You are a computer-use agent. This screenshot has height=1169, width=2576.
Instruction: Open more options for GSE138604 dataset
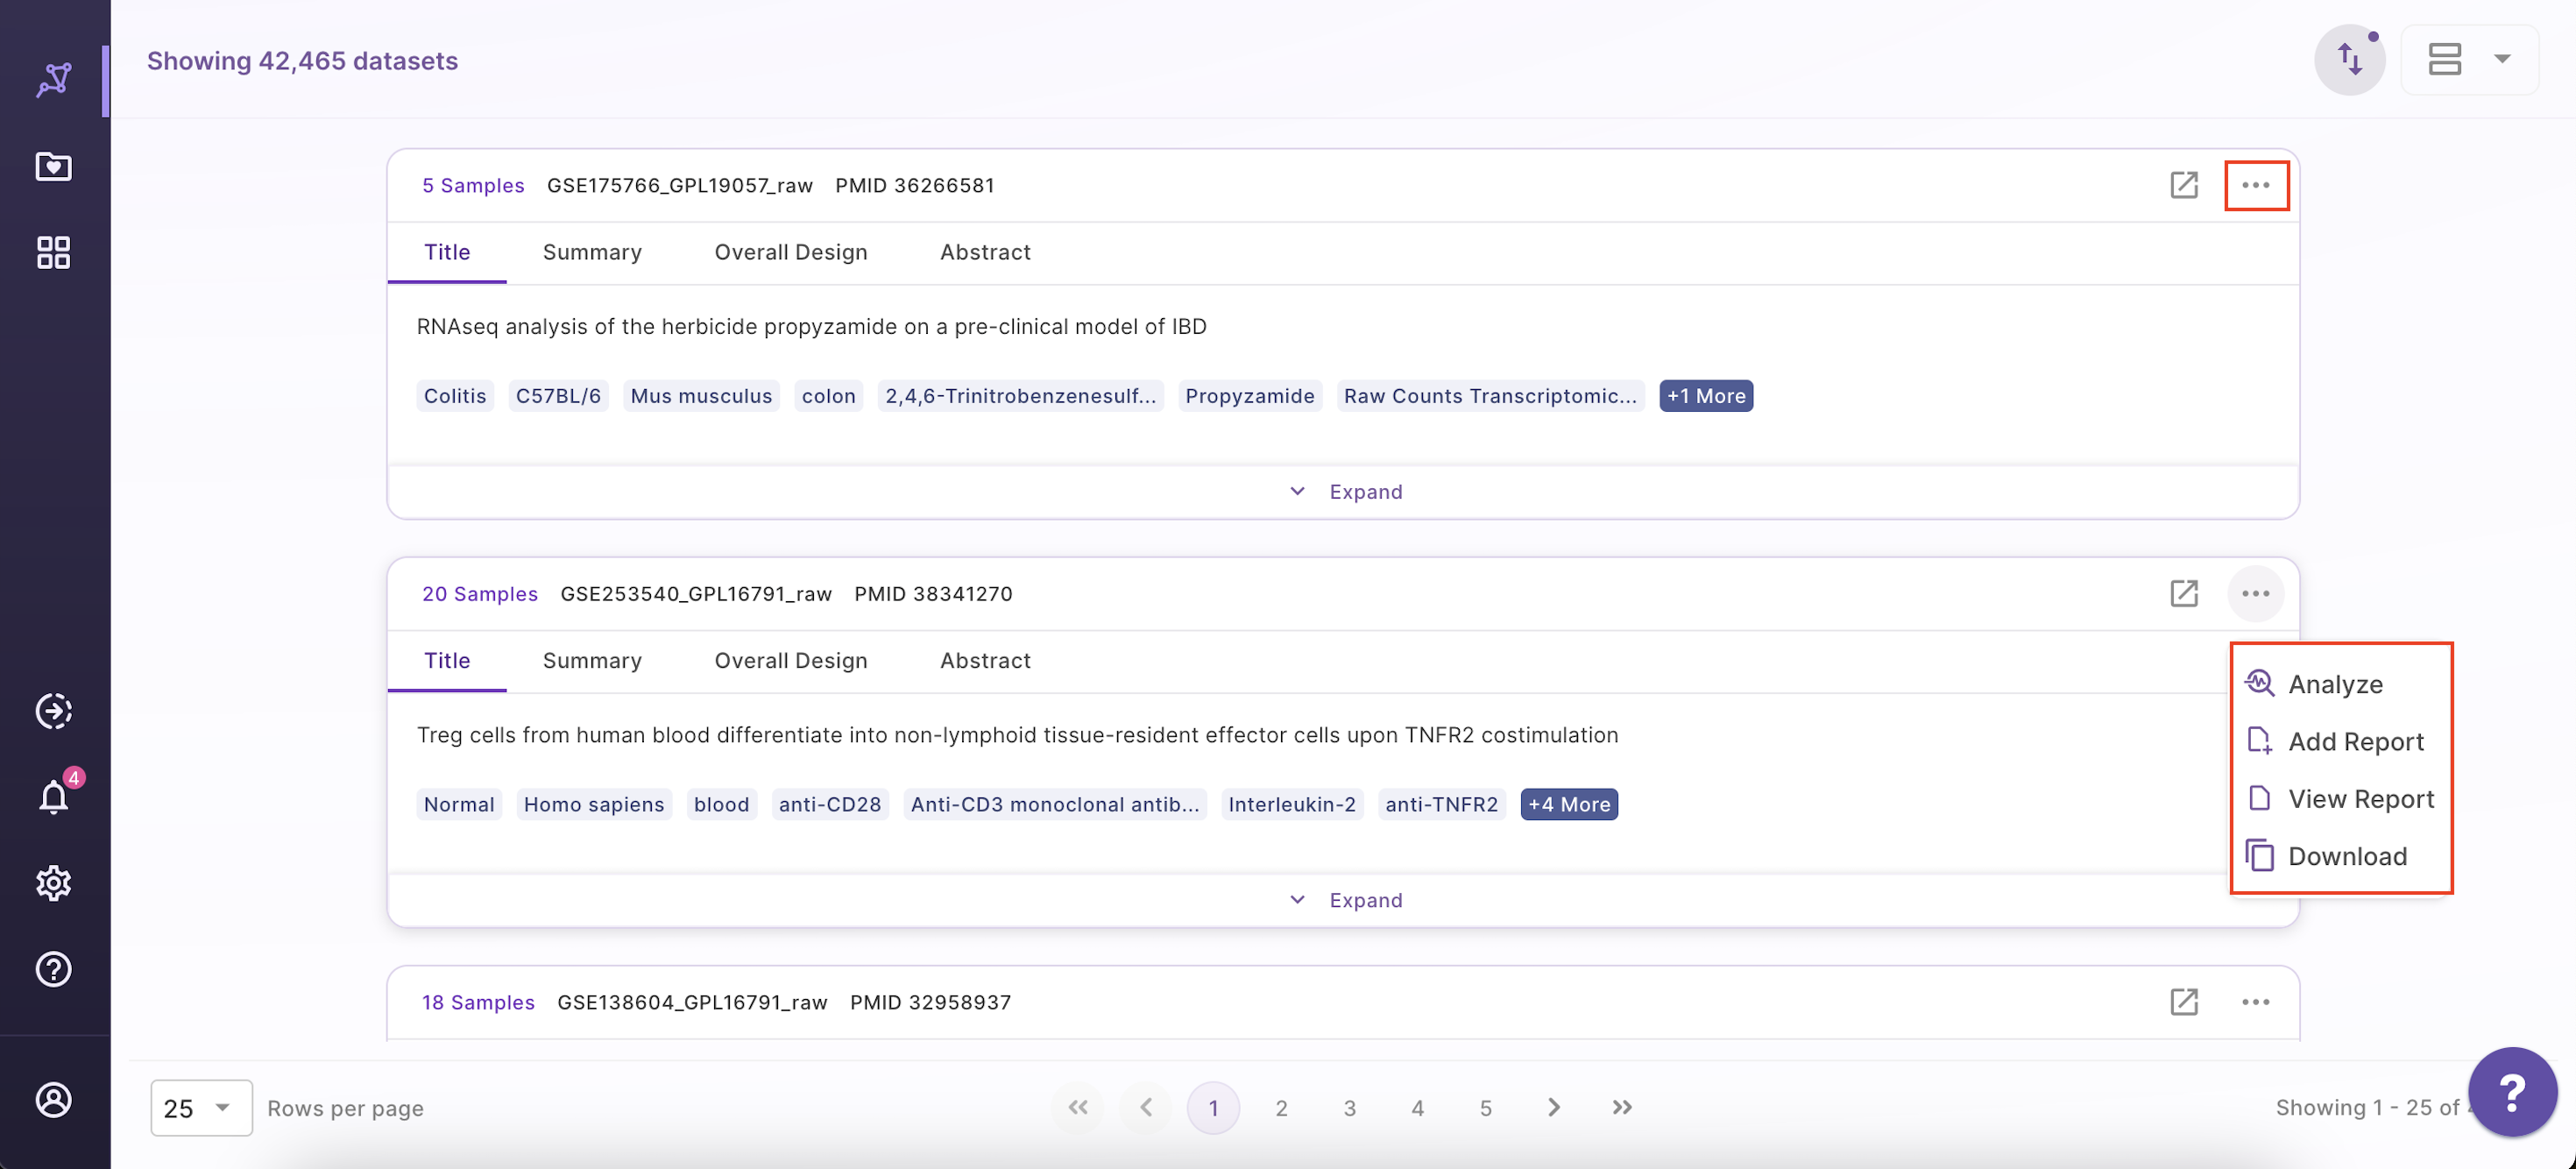[x=2256, y=1002]
